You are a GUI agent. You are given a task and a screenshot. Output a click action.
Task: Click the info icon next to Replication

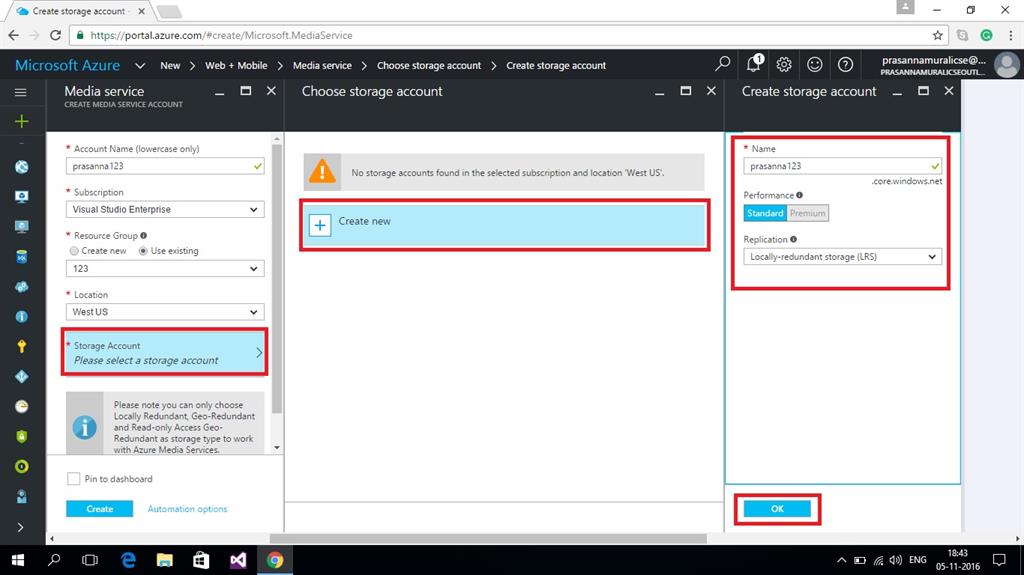click(x=793, y=239)
